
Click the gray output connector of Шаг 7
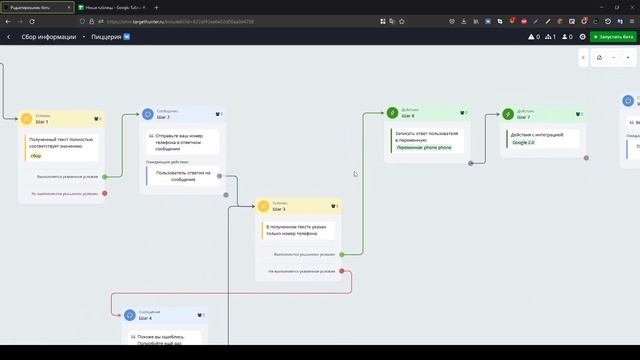(x=586, y=158)
